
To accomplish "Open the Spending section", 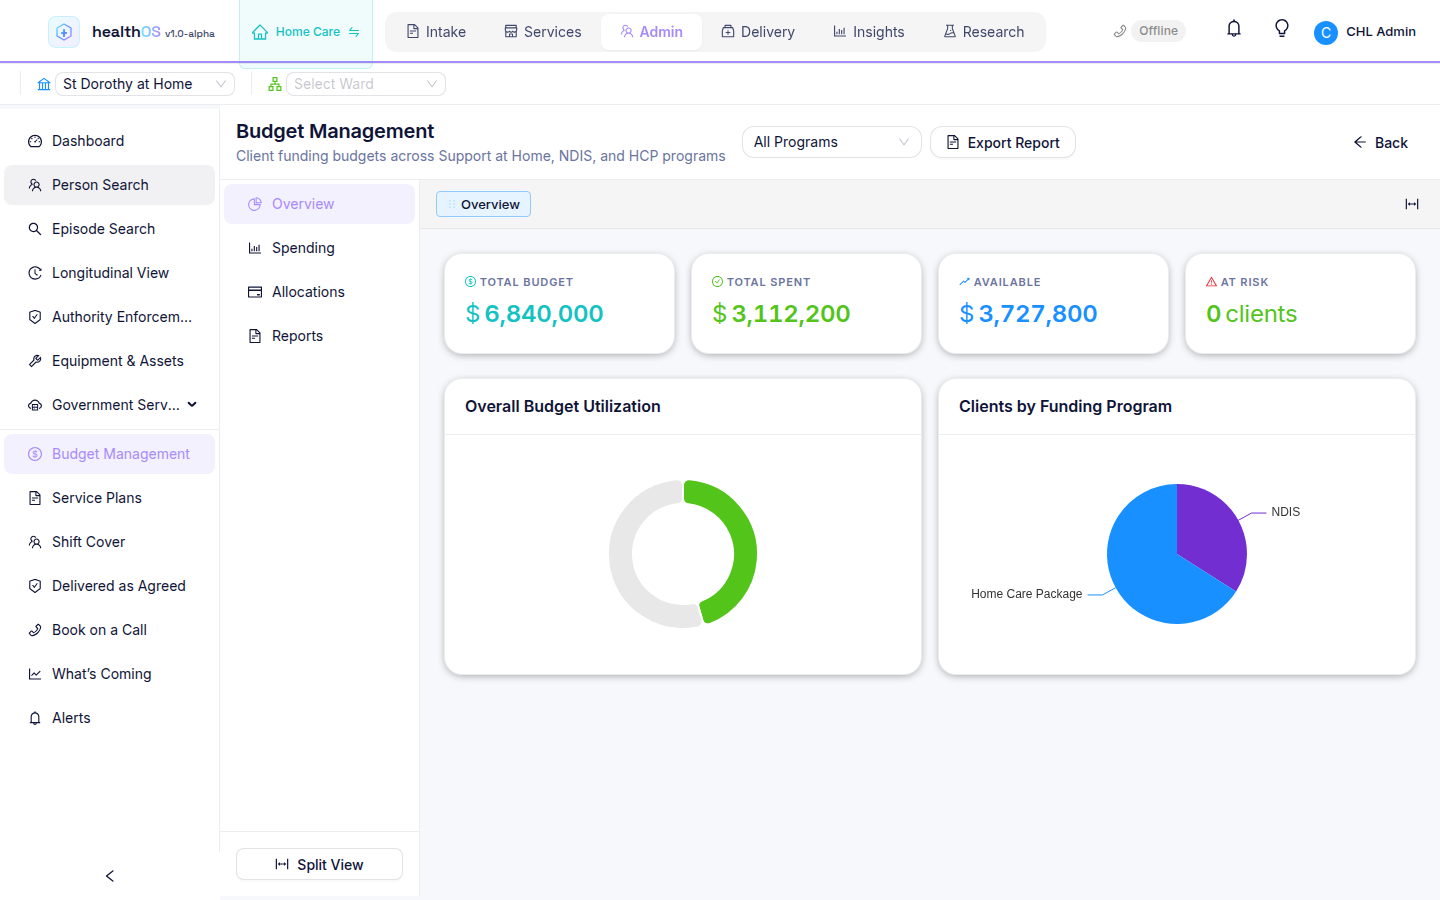I will tap(319, 248).
